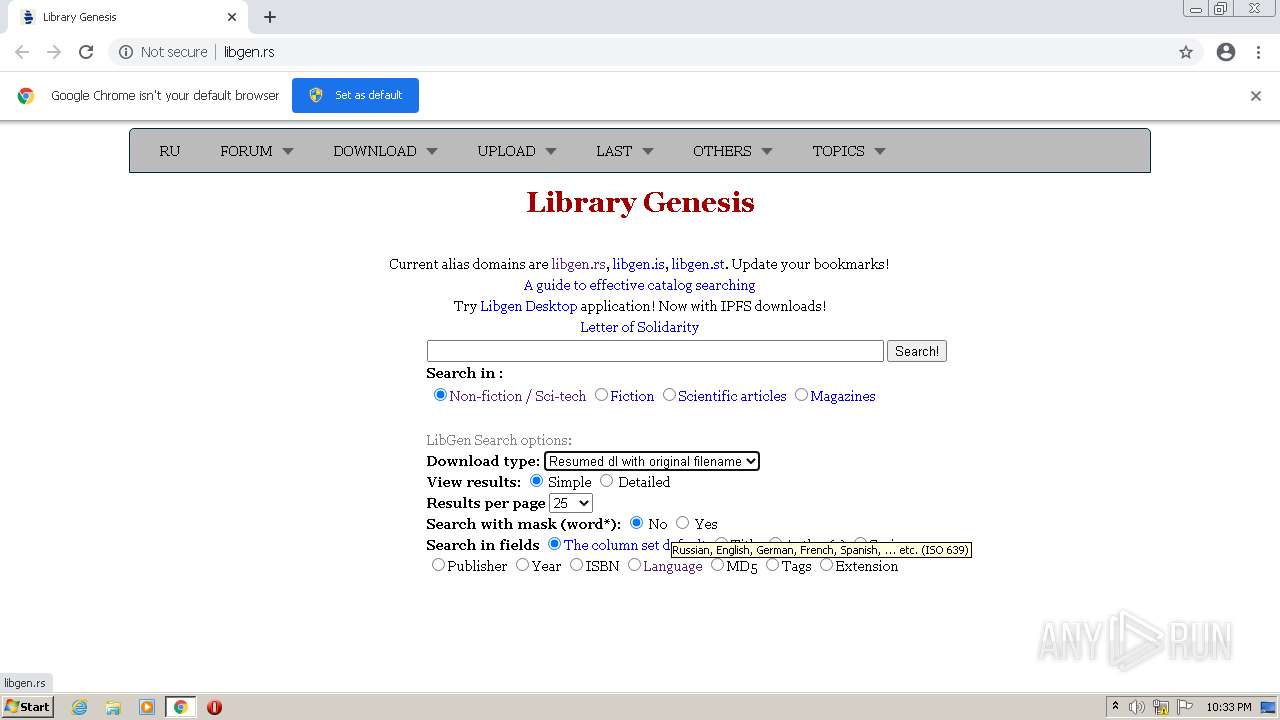Open a new tab with plus button
Screen dimensions: 1280x720
pos(270,17)
